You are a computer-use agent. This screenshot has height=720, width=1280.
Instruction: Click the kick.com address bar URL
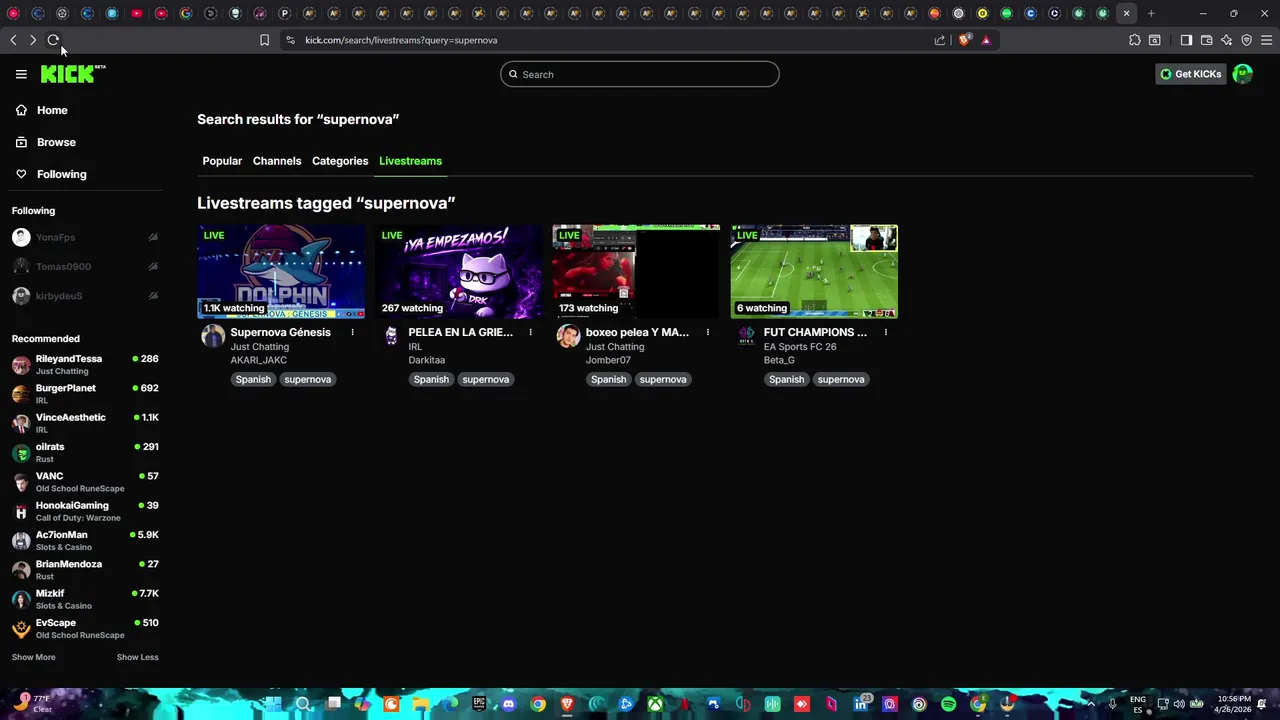[x=401, y=40]
